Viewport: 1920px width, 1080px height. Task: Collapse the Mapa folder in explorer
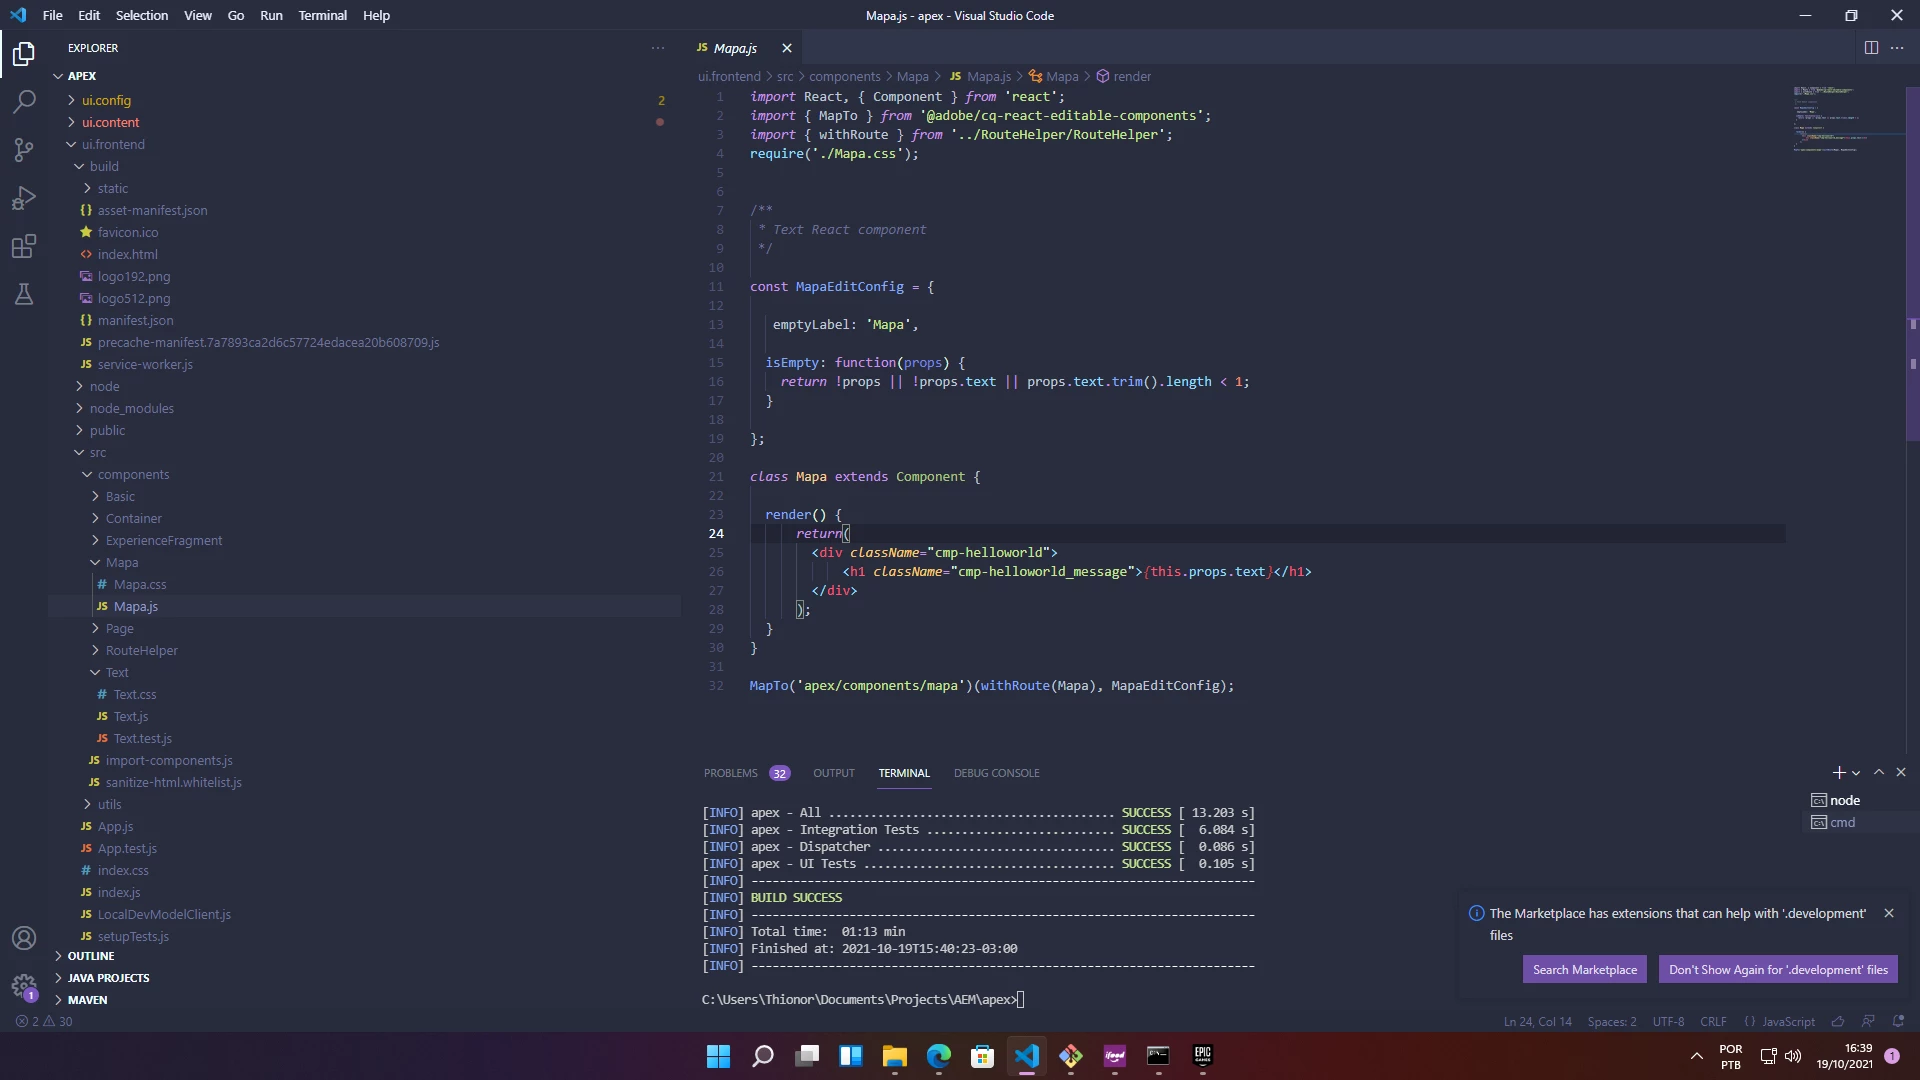[x=121, y=562]
